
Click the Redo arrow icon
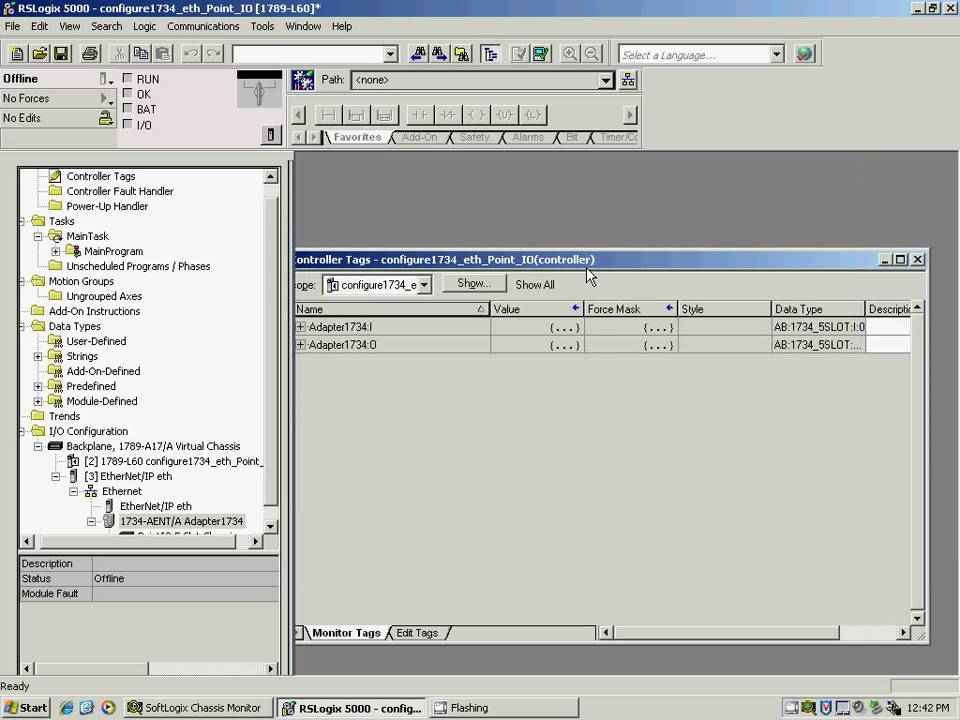coord(213,54)
